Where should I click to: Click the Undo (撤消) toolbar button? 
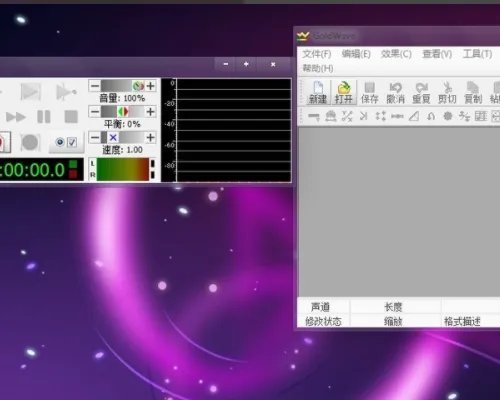pyautogui.click(x=395, y=92)
